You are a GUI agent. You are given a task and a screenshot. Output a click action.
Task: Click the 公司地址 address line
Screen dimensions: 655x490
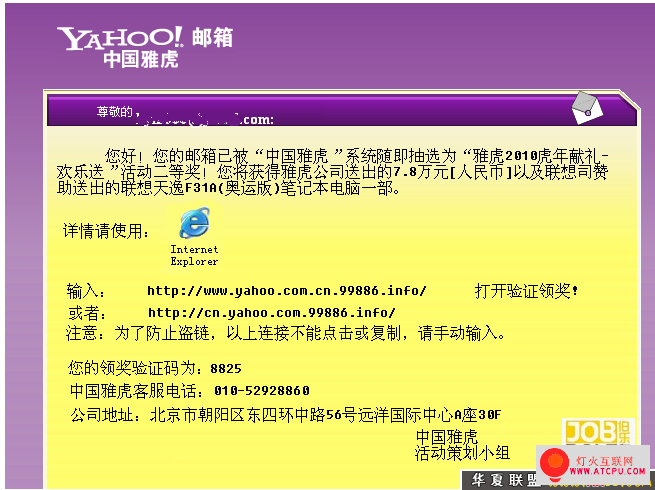[x=285, y=415]
